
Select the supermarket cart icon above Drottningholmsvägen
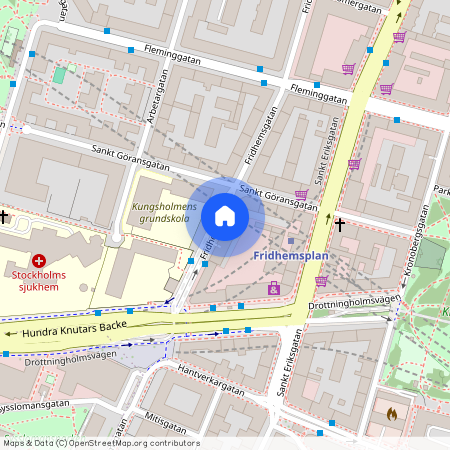coord(321,281)
